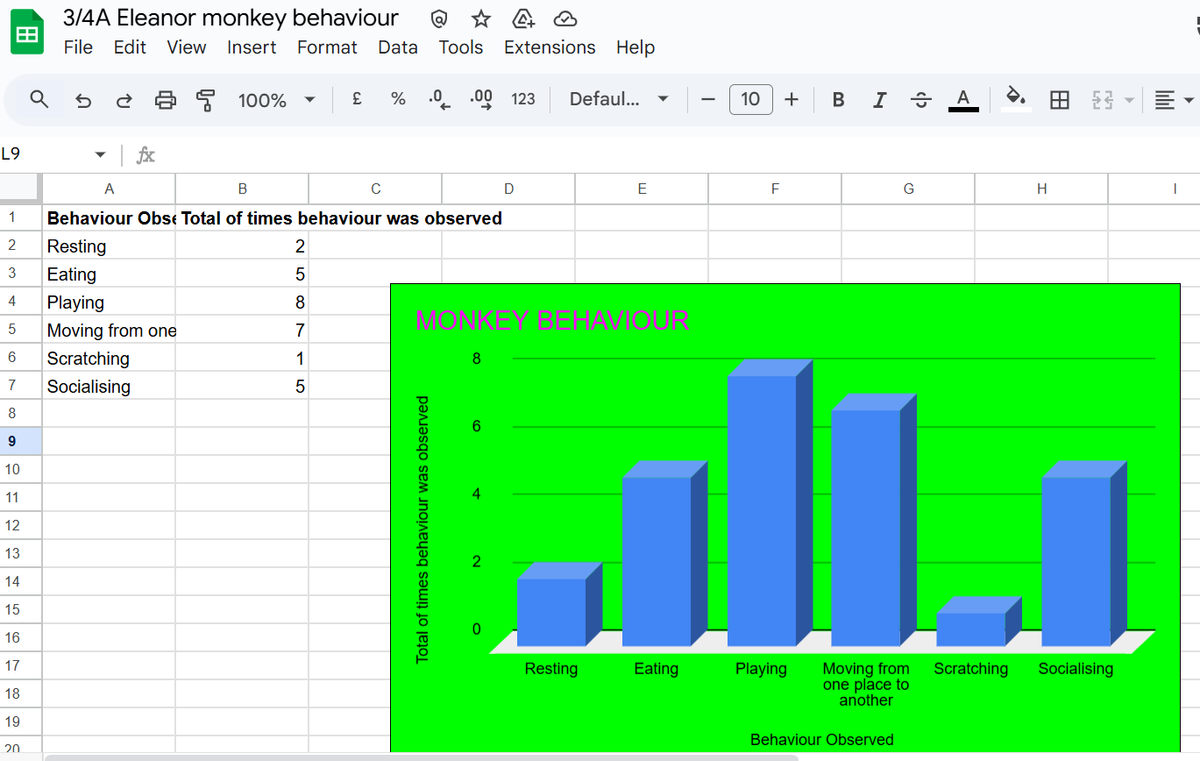The width and height of the screenshot is (1200, 761).
Task: Print the spreadsheet with printer icon
Action: pos(165,100)
